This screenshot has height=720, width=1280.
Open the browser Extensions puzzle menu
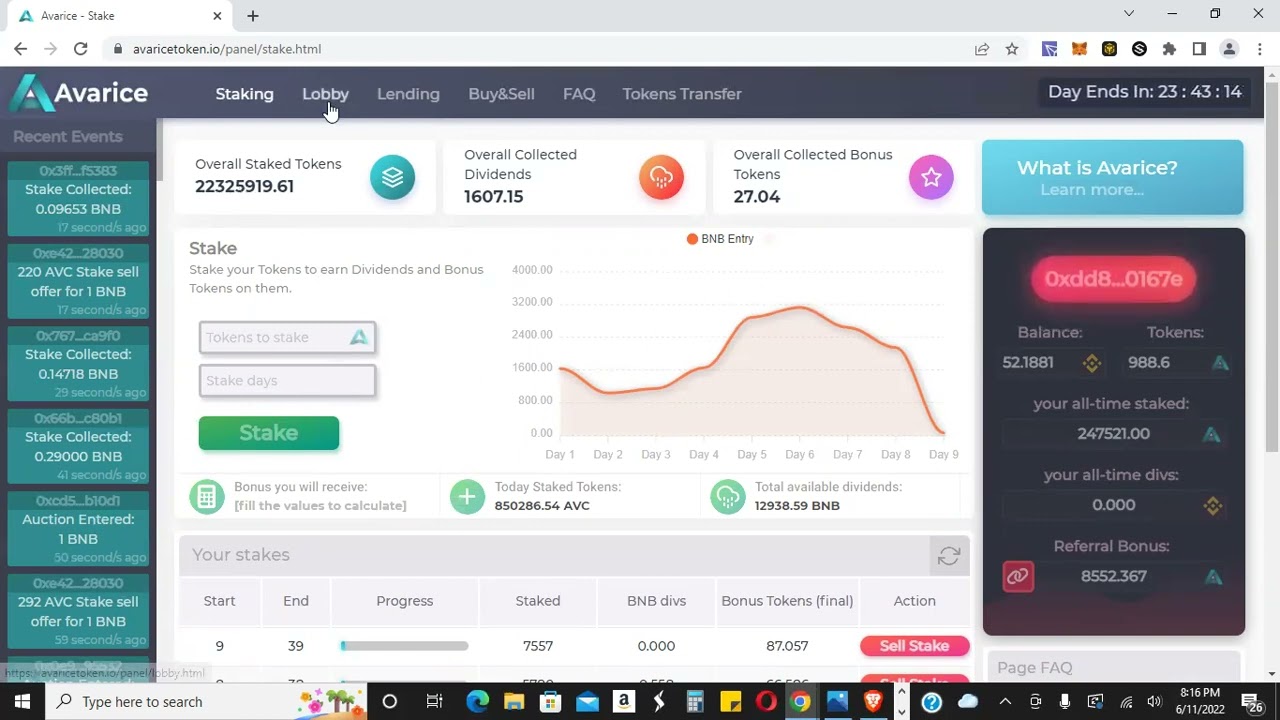pos(1169,49)
